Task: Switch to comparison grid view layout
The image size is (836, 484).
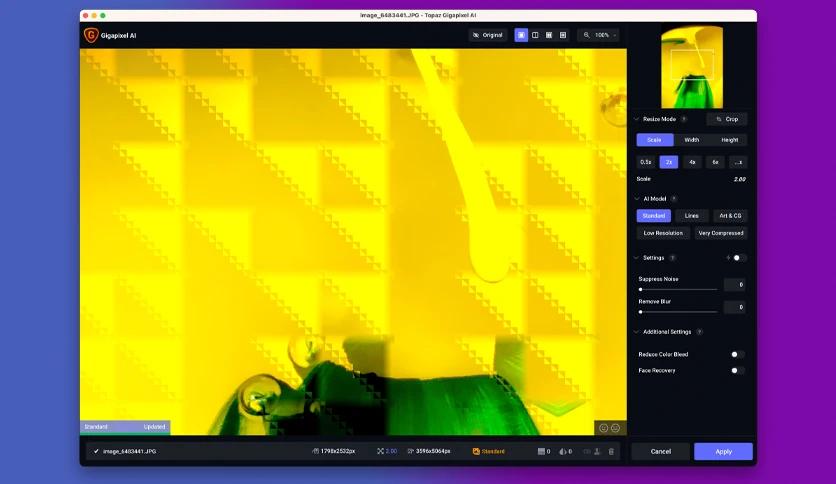Action: click(562, 35)
